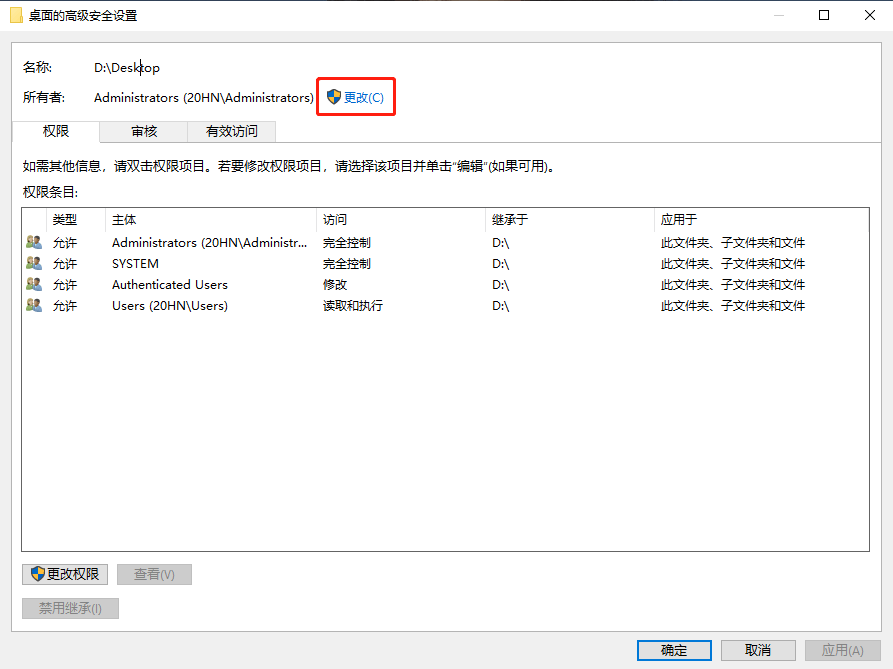
Task: Switch to the 有效访问 tab
Action: tap(231, 131)
